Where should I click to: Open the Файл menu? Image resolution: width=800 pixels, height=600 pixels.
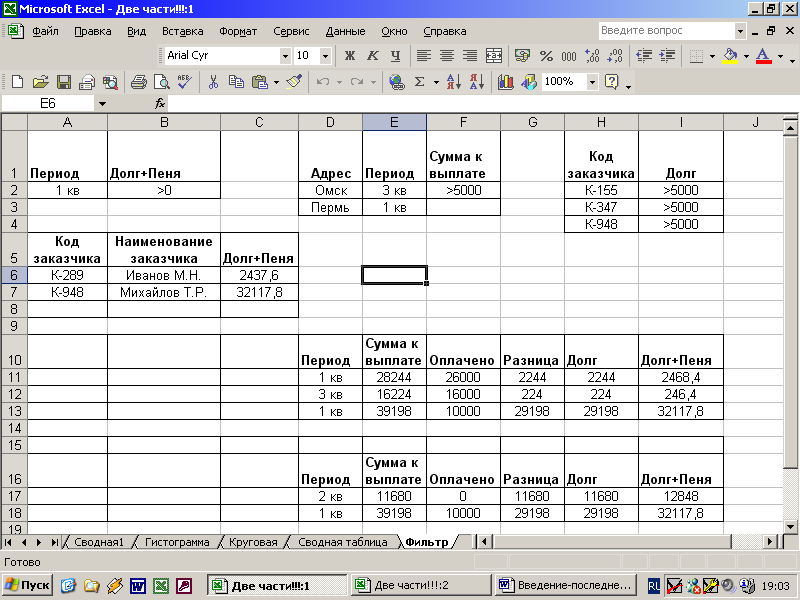(45, 31)
